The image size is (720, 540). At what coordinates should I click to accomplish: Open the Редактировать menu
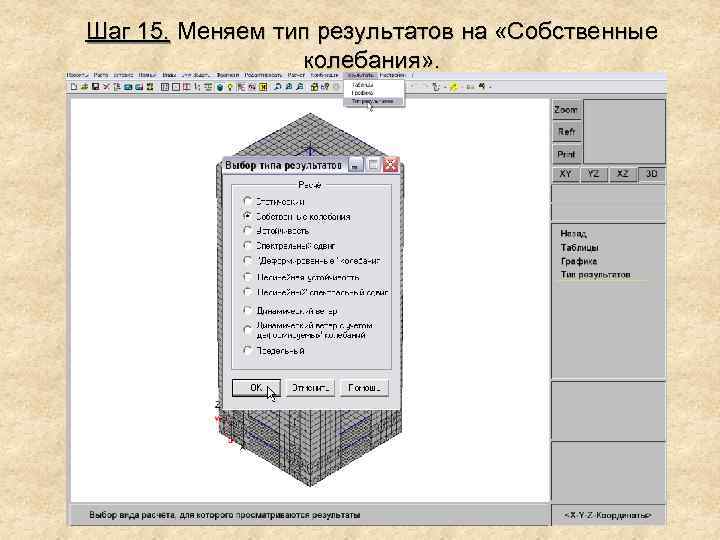[263, 75]
